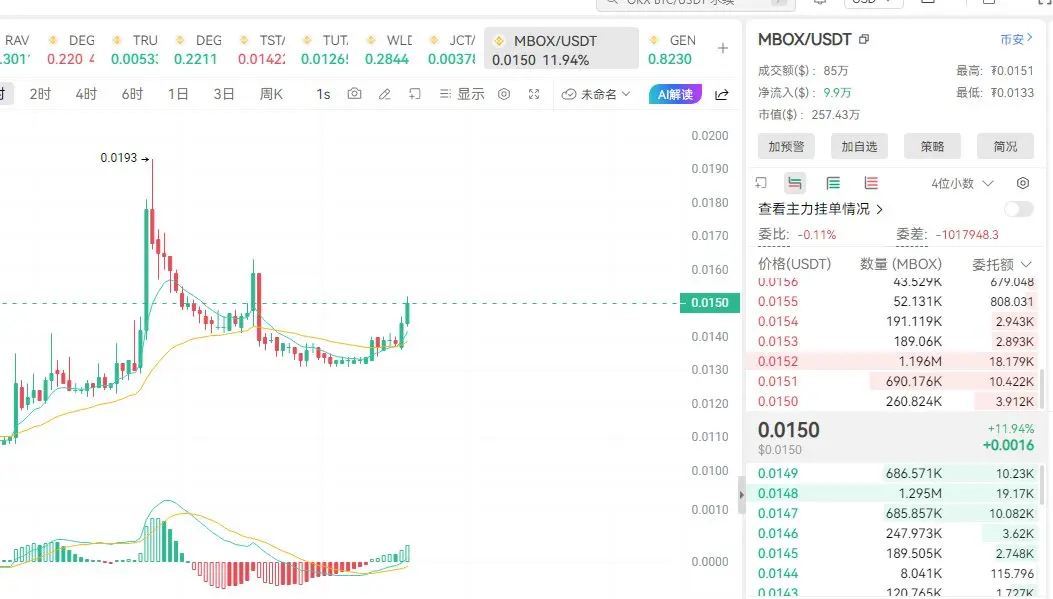Image resolution: width=1053 pixels, height=599 pixels.
Task: Click the 加自选 watchlist button
Action: [x=860, y=146]
